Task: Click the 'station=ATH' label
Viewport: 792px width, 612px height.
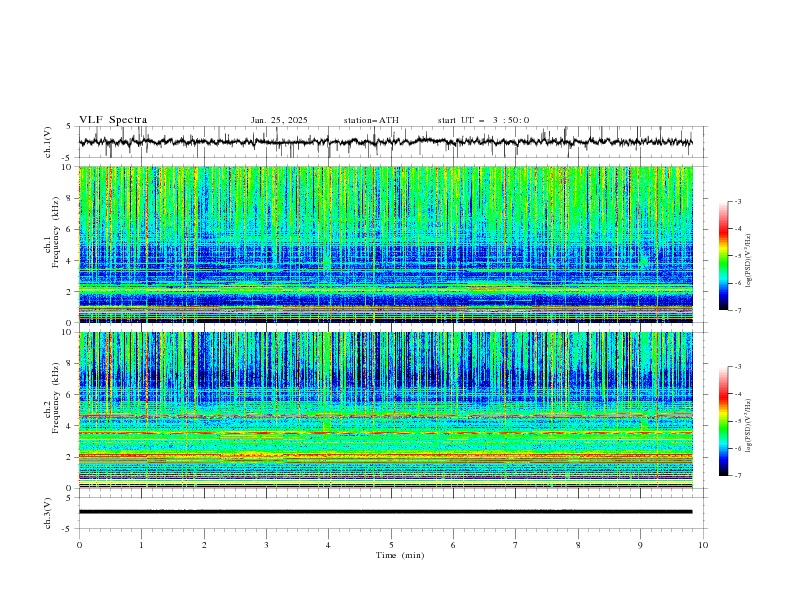Action: coord(371,120)
